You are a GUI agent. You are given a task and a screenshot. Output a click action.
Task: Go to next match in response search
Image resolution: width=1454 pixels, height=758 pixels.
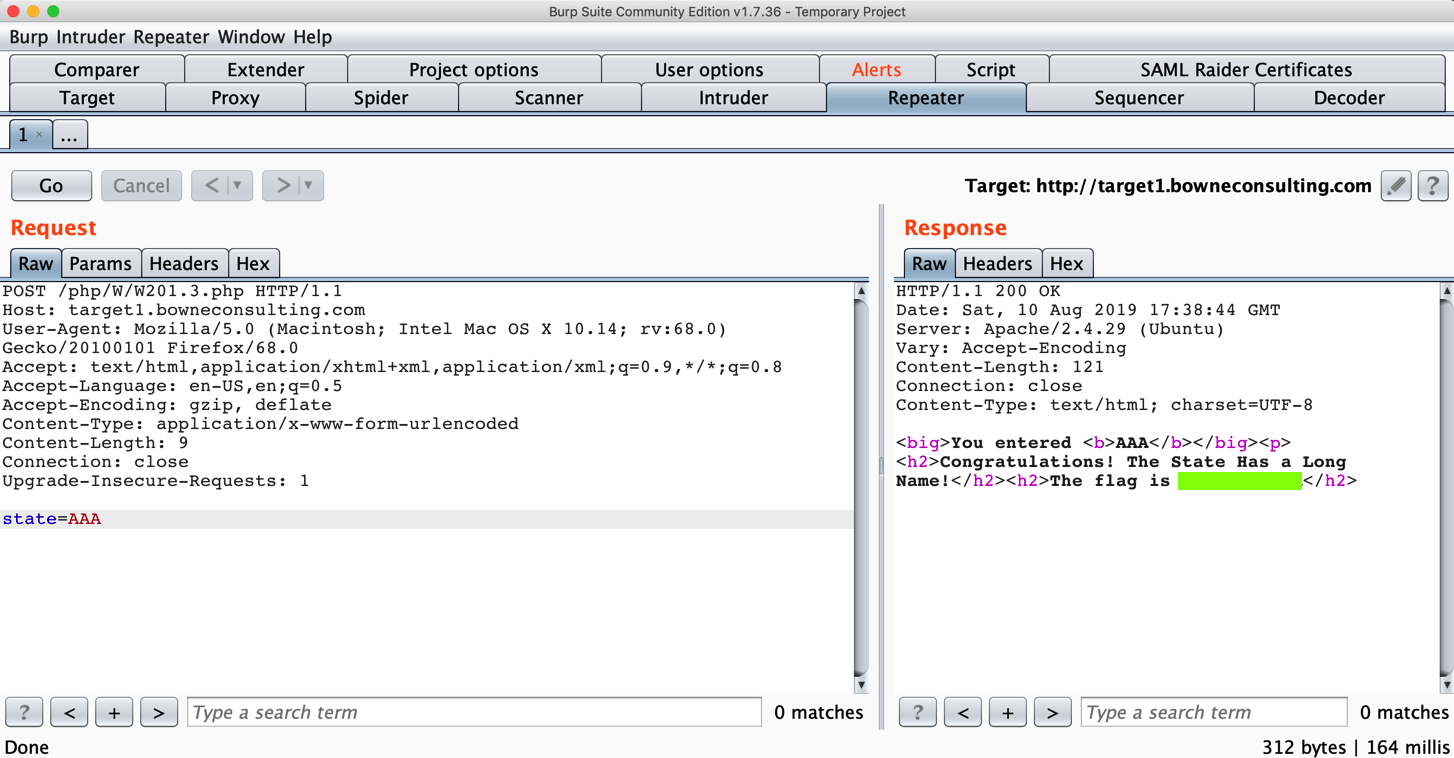point(1051,712)
